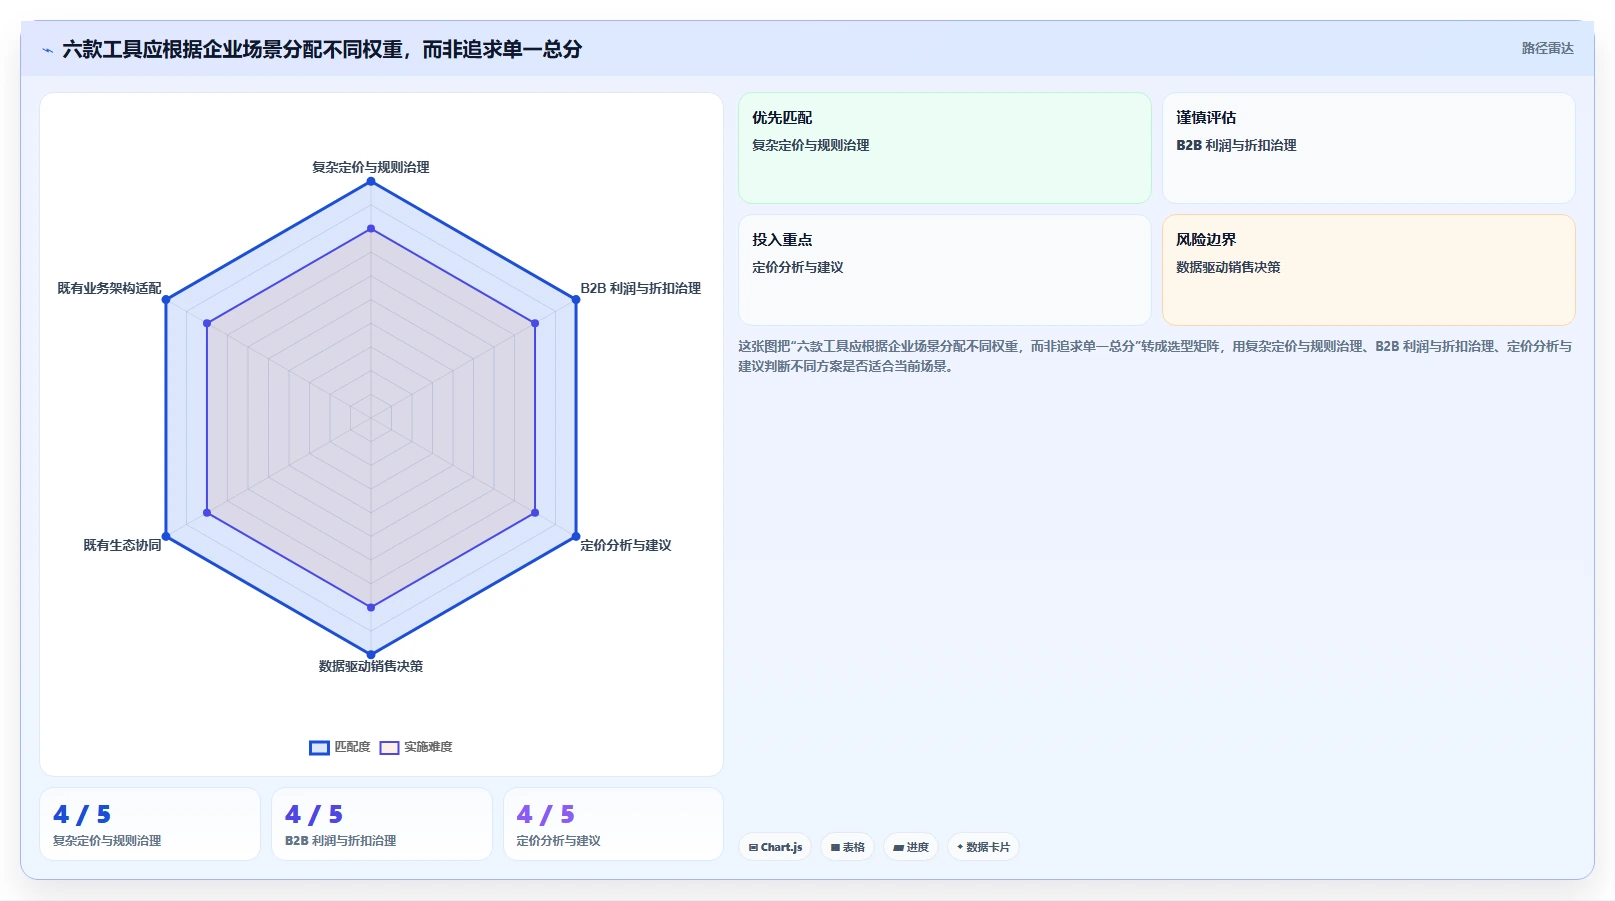Click 定价分析与建议 text in 投入重点 card
The height and width of the screenshot is (901, 1615).
point(798,267)
